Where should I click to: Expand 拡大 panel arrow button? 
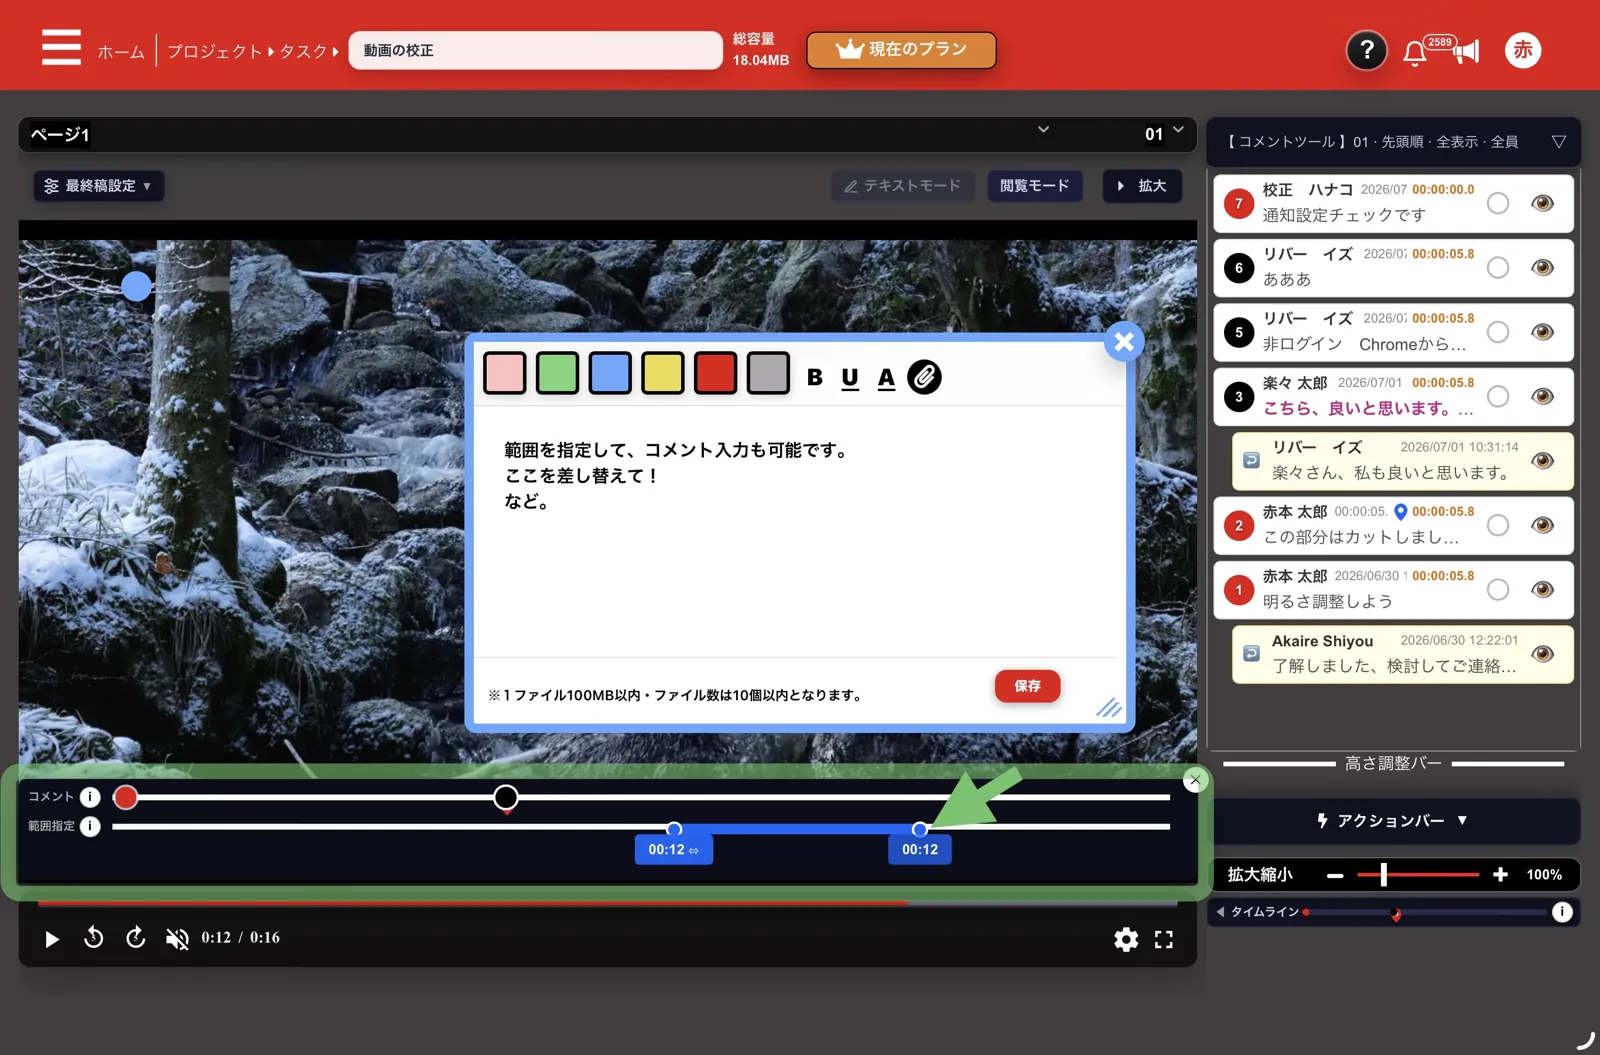[1142, 186]
